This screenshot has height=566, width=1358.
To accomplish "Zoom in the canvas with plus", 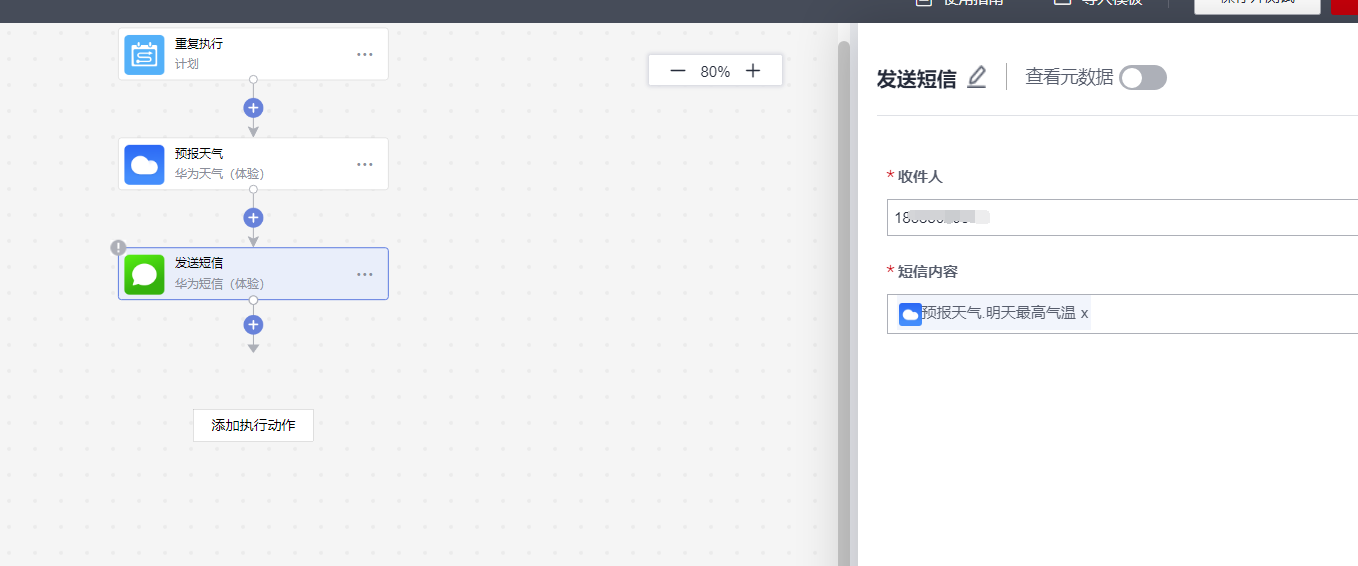I will coord(753,71).
